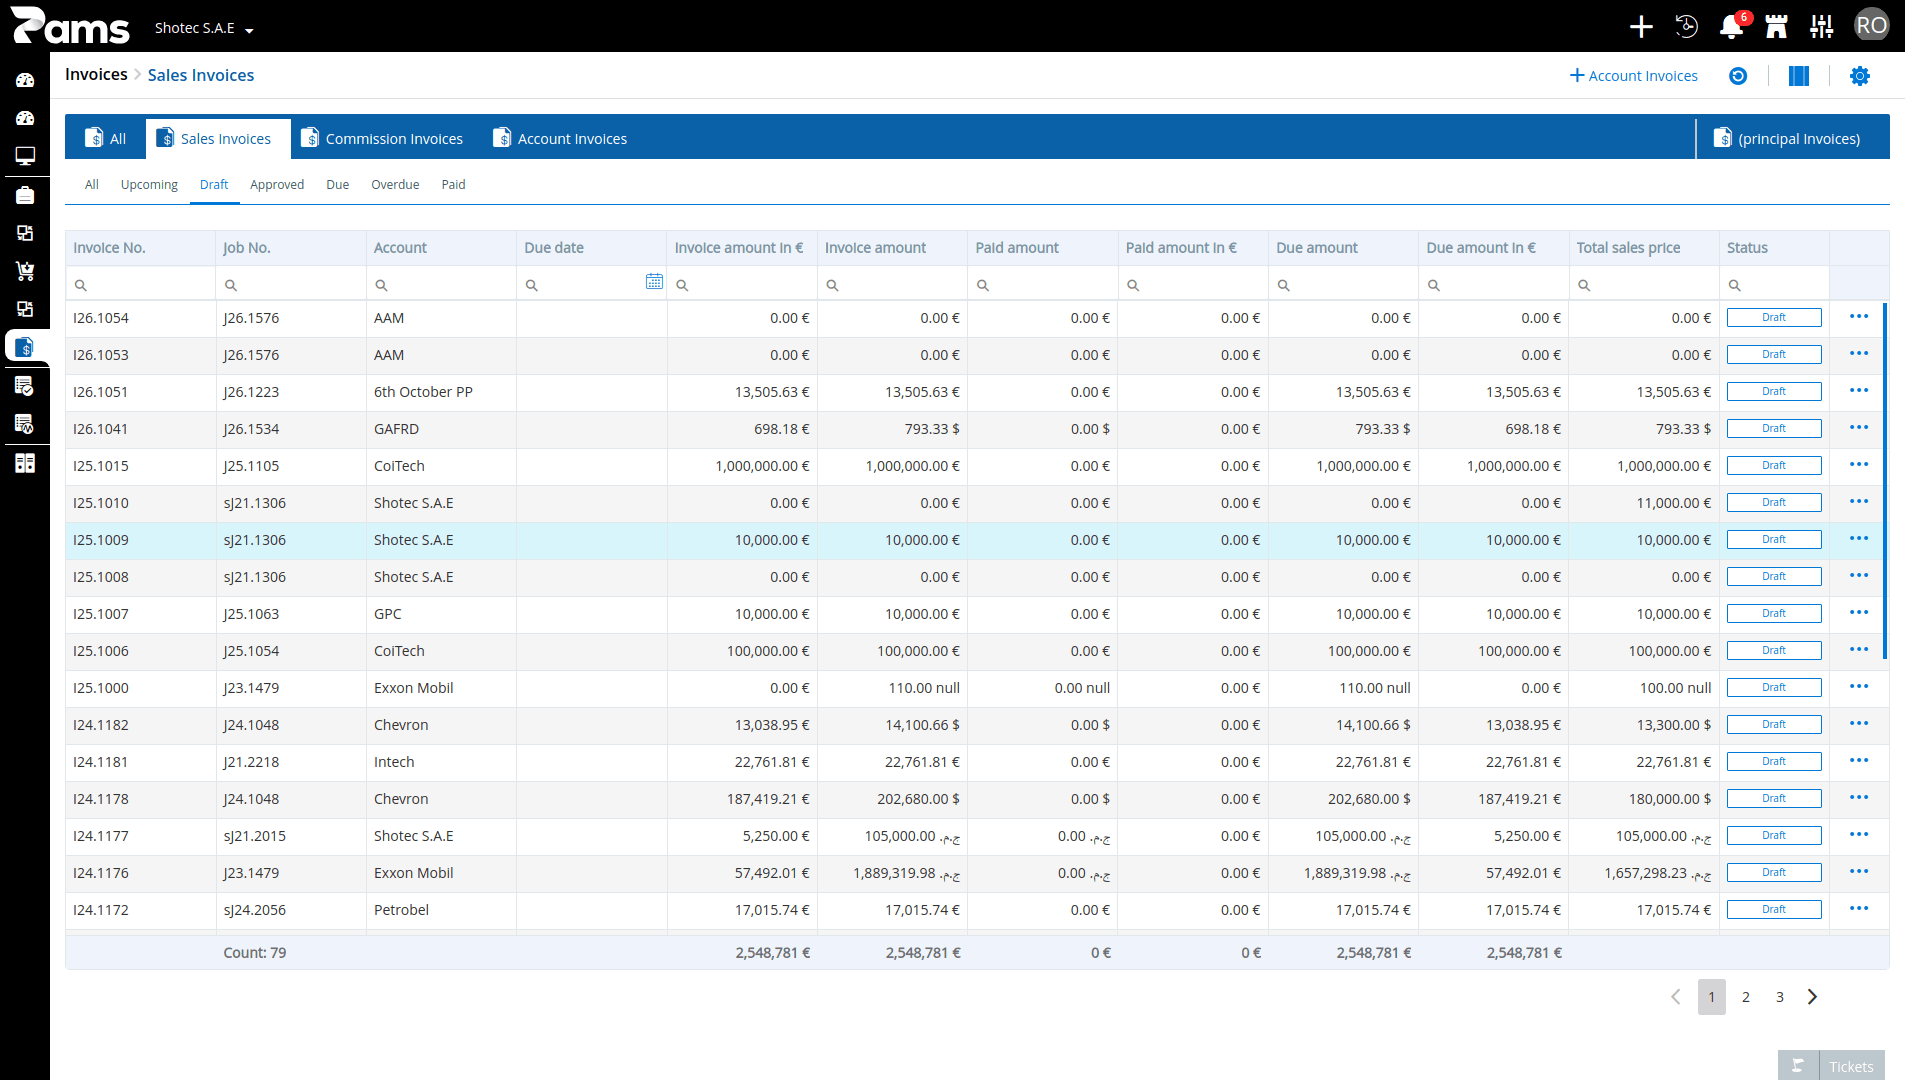Click the RO user avatar
Screen dimensions: 1905x1080
pyautogui.click(x=1871, y=26)
